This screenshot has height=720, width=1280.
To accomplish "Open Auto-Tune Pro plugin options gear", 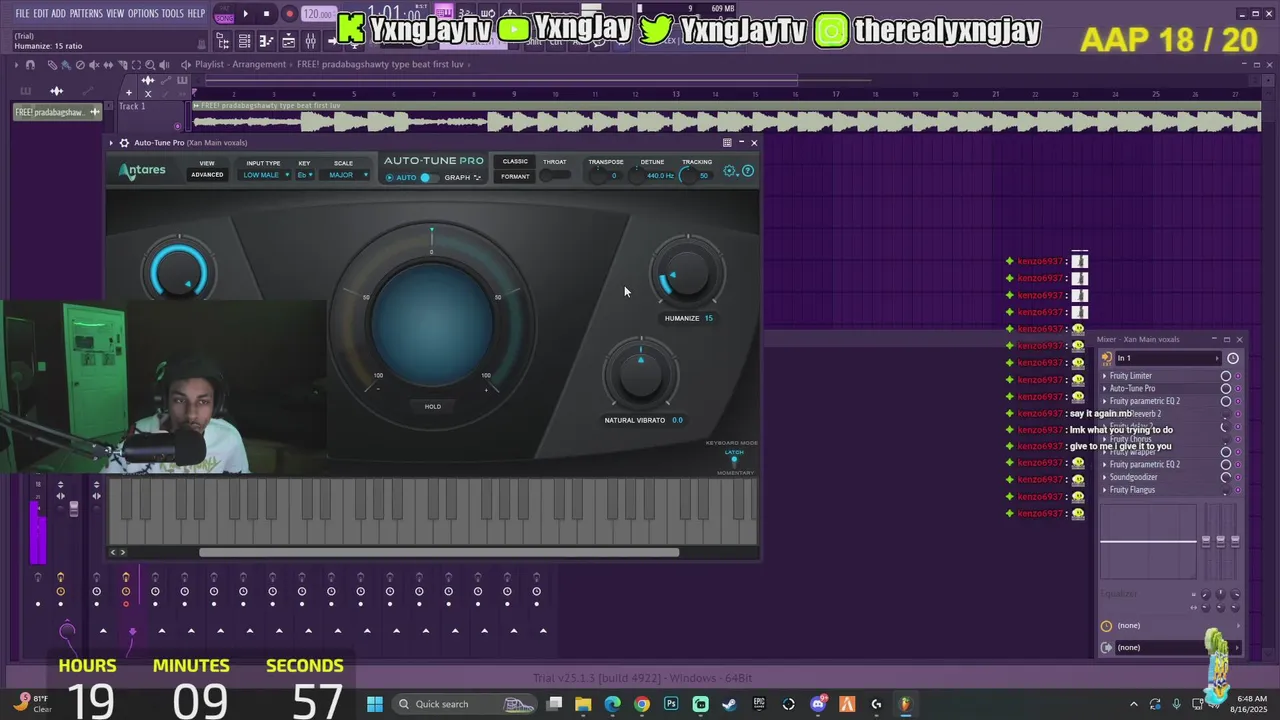I will pos(124,143).
